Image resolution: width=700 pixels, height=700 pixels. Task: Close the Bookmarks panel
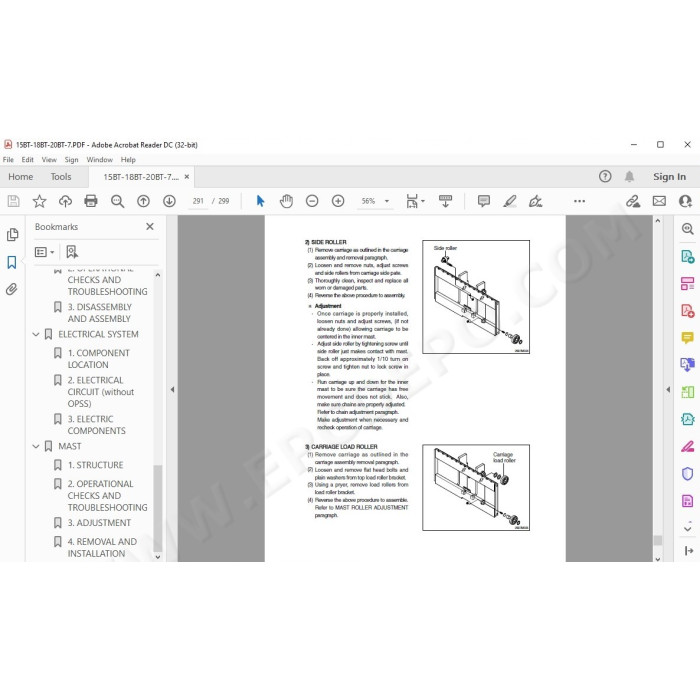pos(150,227)
